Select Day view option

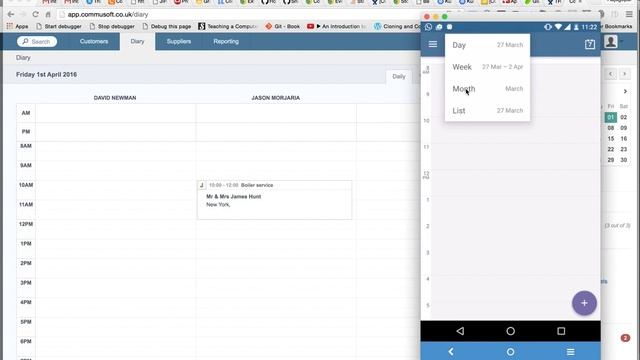point(487,45)
